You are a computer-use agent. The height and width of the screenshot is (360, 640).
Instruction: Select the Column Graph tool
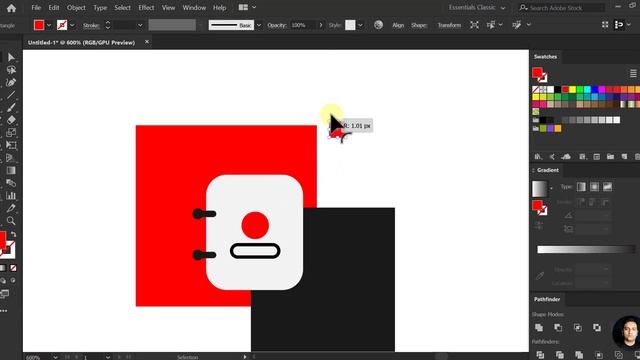tap(11, 196)
